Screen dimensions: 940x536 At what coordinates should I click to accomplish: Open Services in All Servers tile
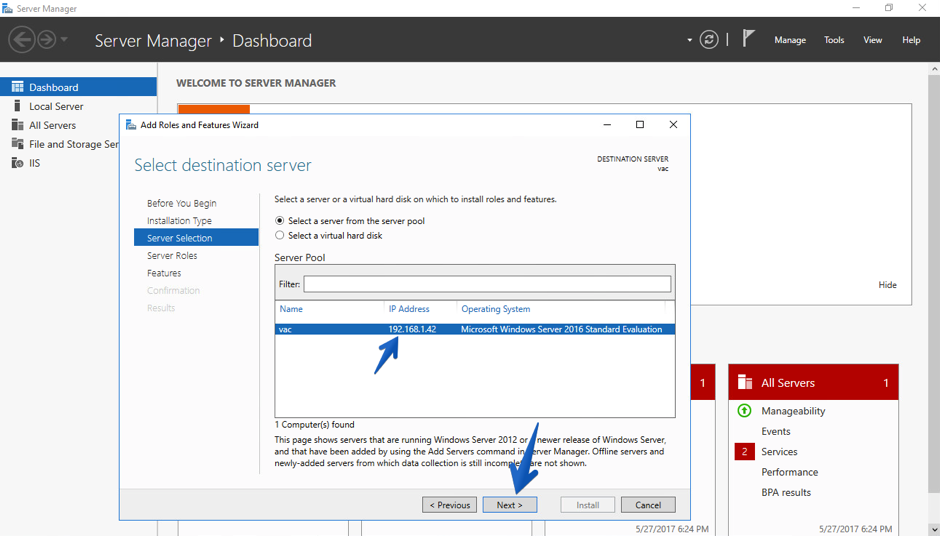779,451
